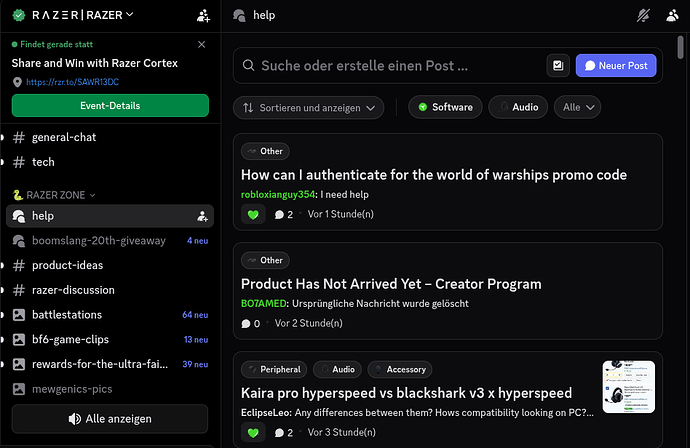690x448 pixels.
Task: Click the forum icon in the help header
Action: (x=239, y=16)
